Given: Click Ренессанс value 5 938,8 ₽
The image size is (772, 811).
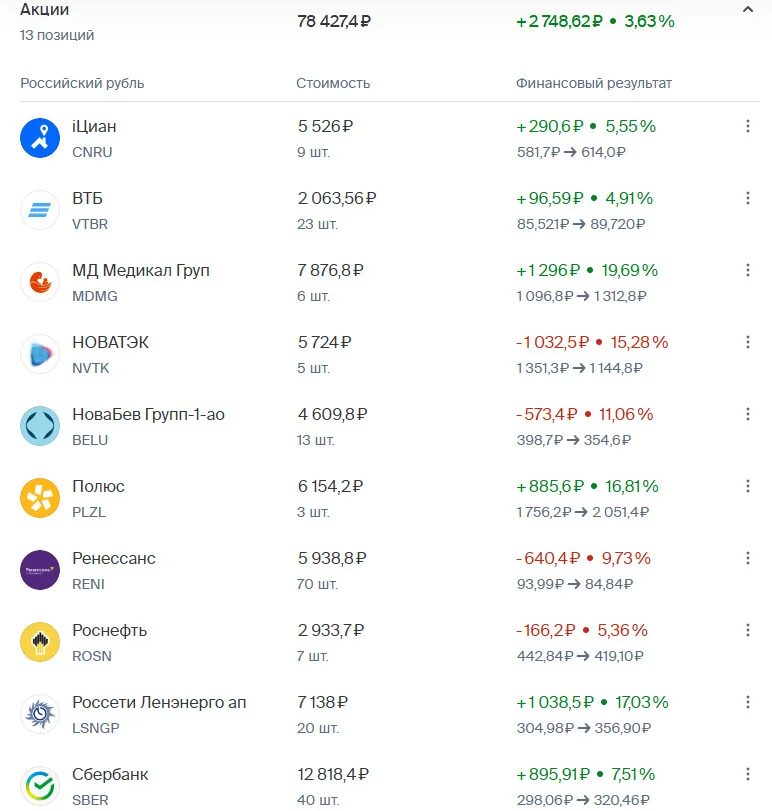Looking at the screenshot, I should pyautogui.click(x=331, y=558).
